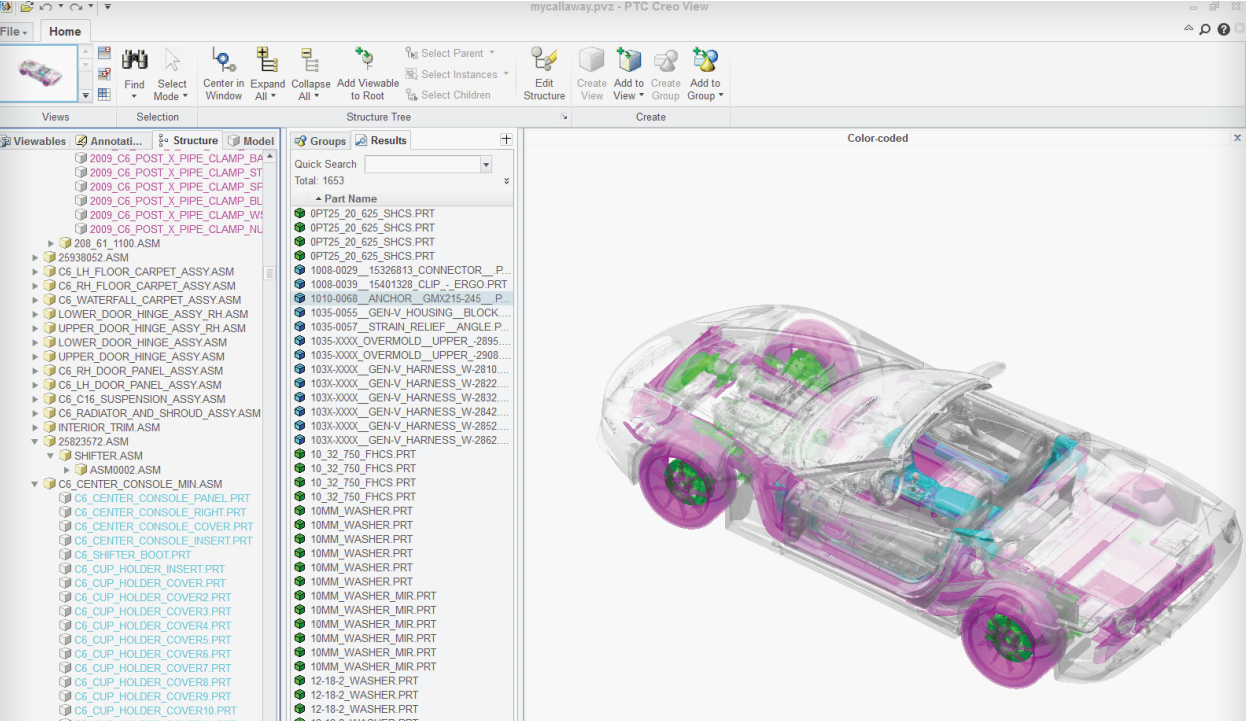
Task: Open quick access toolbar customize arrow
Action: coord(107,7)
